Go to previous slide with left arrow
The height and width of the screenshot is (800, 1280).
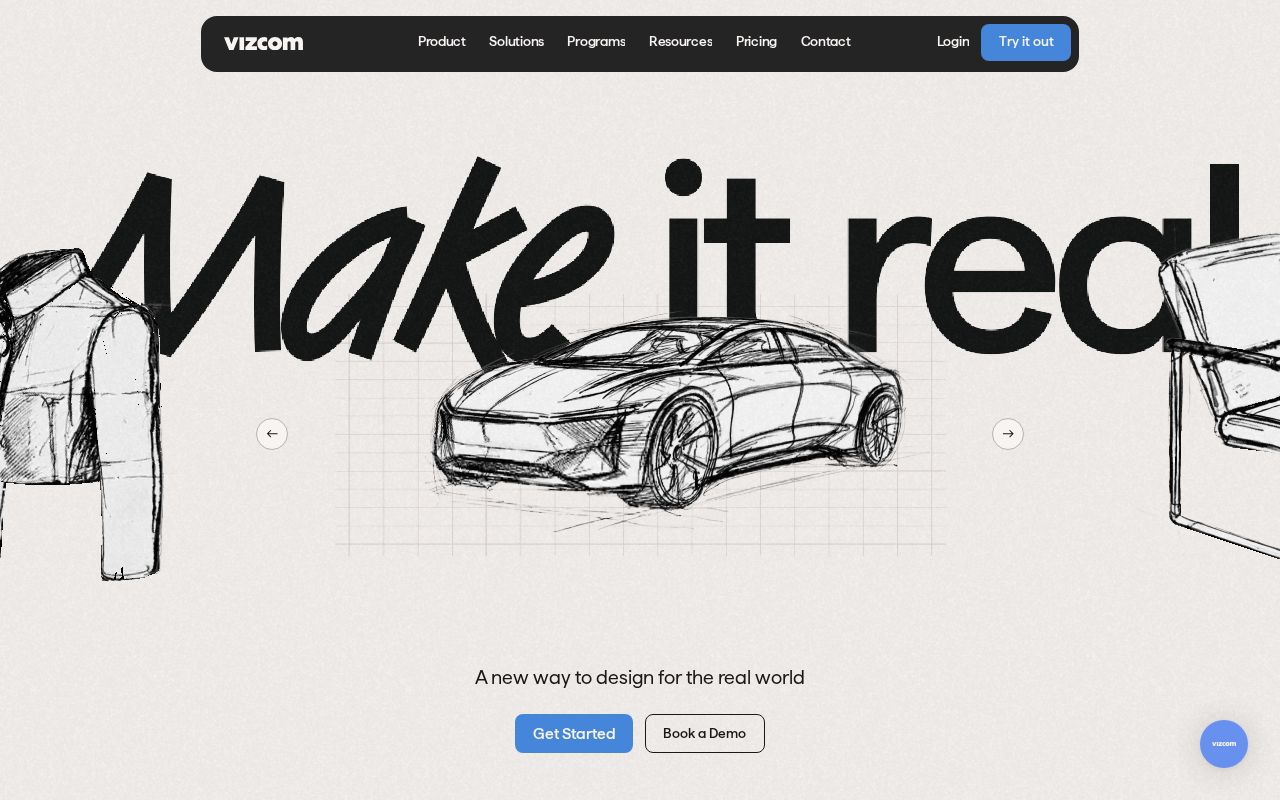[x=272, y=434]
